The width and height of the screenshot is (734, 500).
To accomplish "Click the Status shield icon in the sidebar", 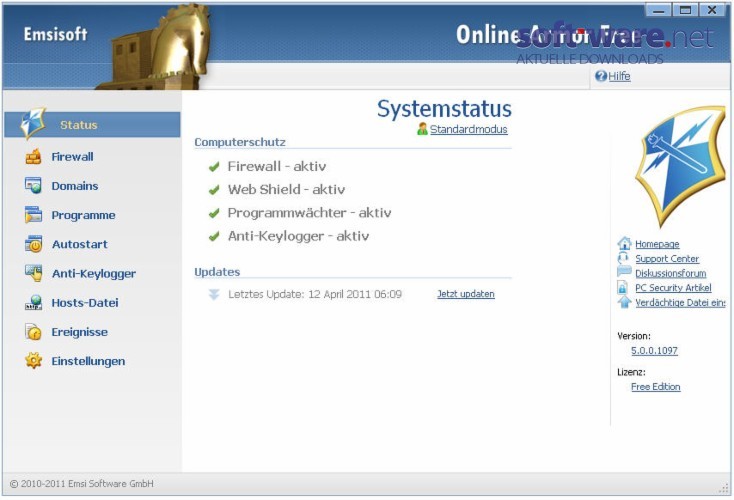I will pos(33,123).
